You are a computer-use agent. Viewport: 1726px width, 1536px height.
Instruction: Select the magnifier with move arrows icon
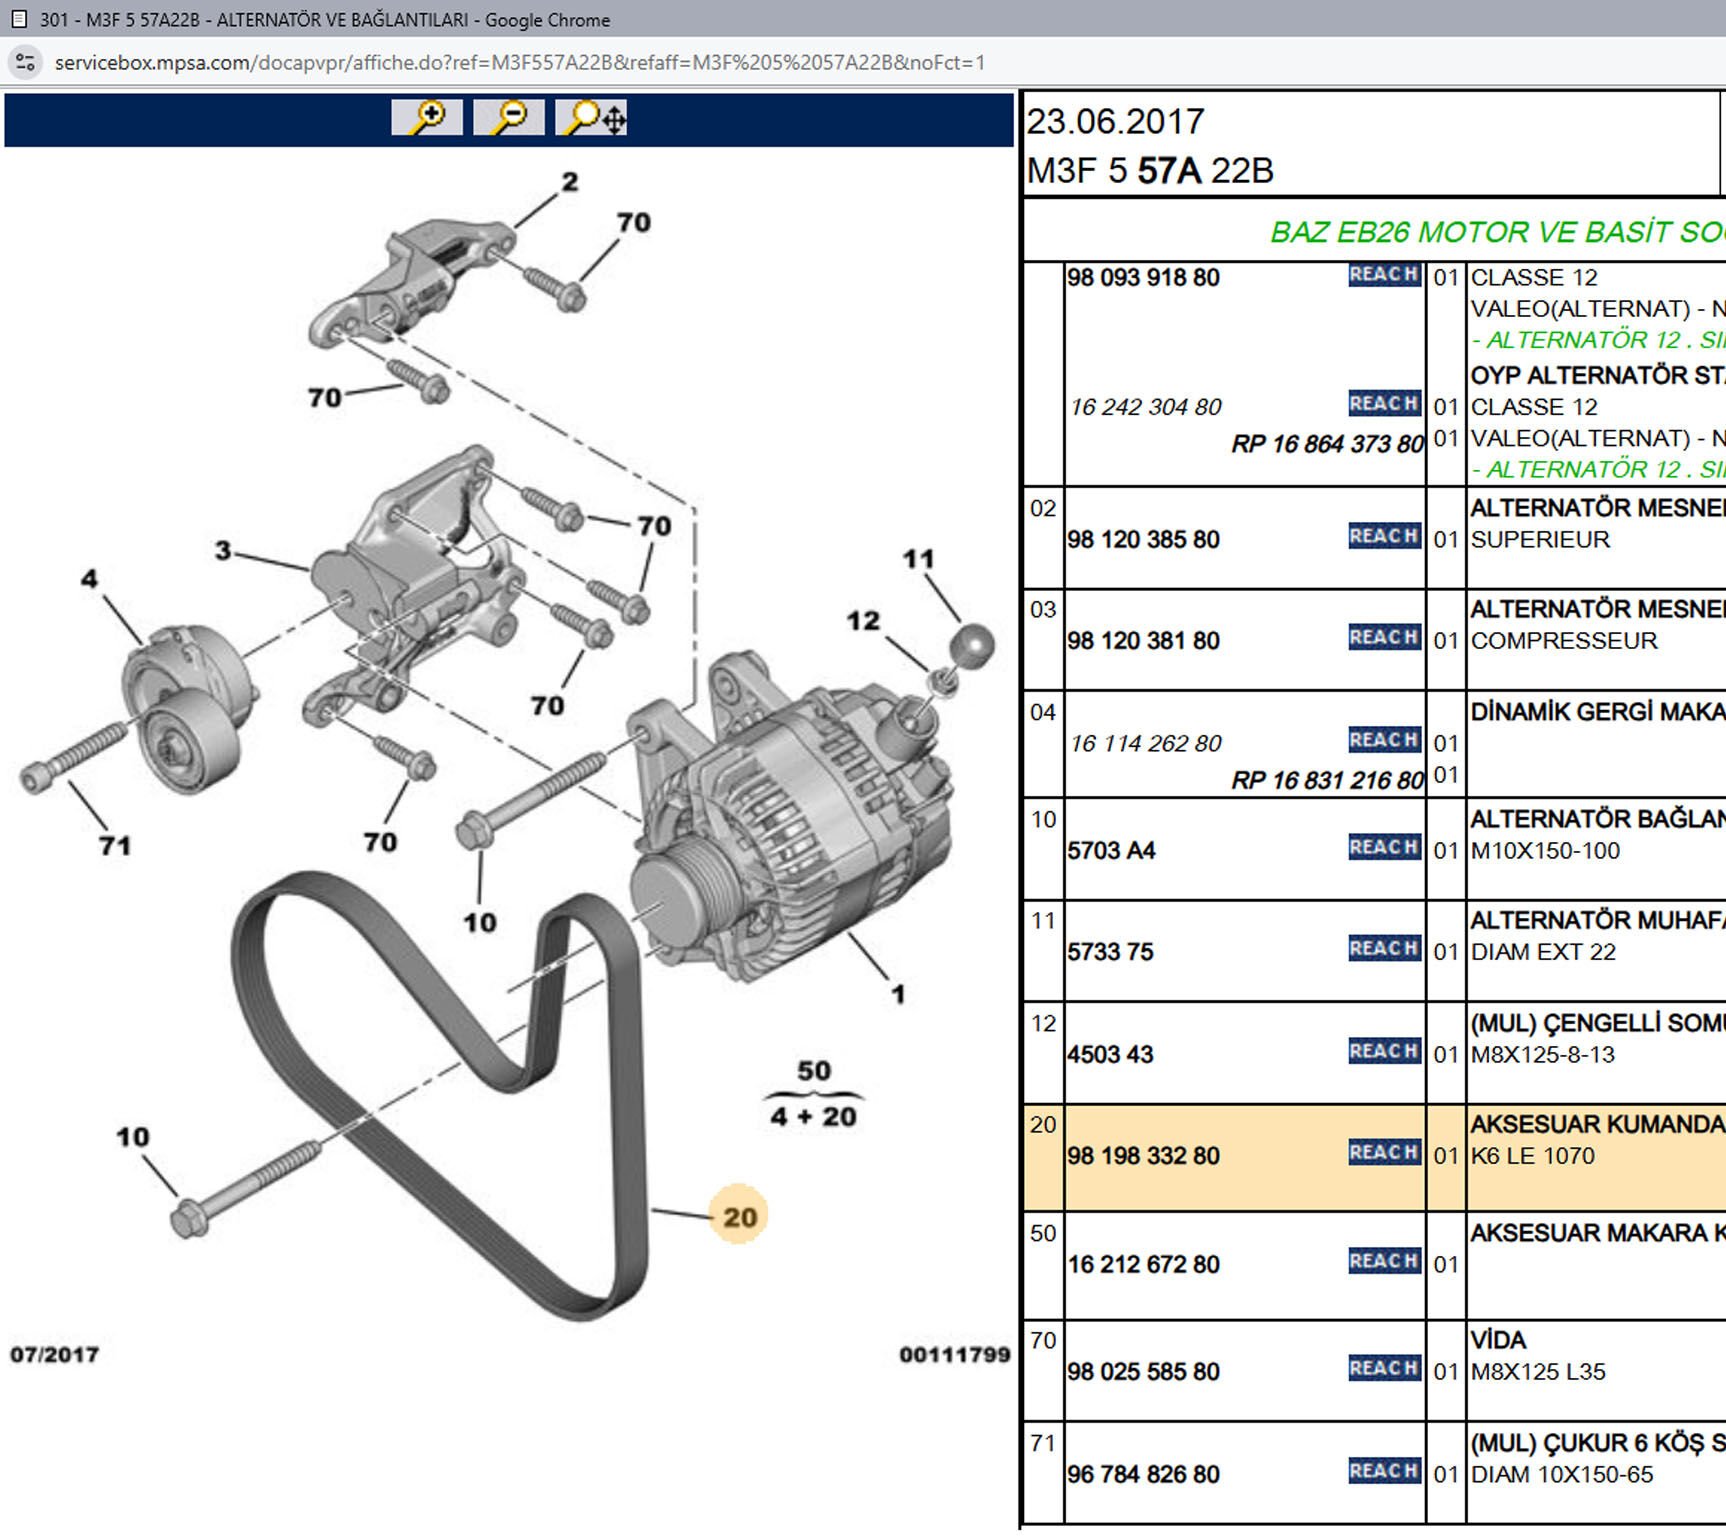pyautogui.click(x=592, y=118)
